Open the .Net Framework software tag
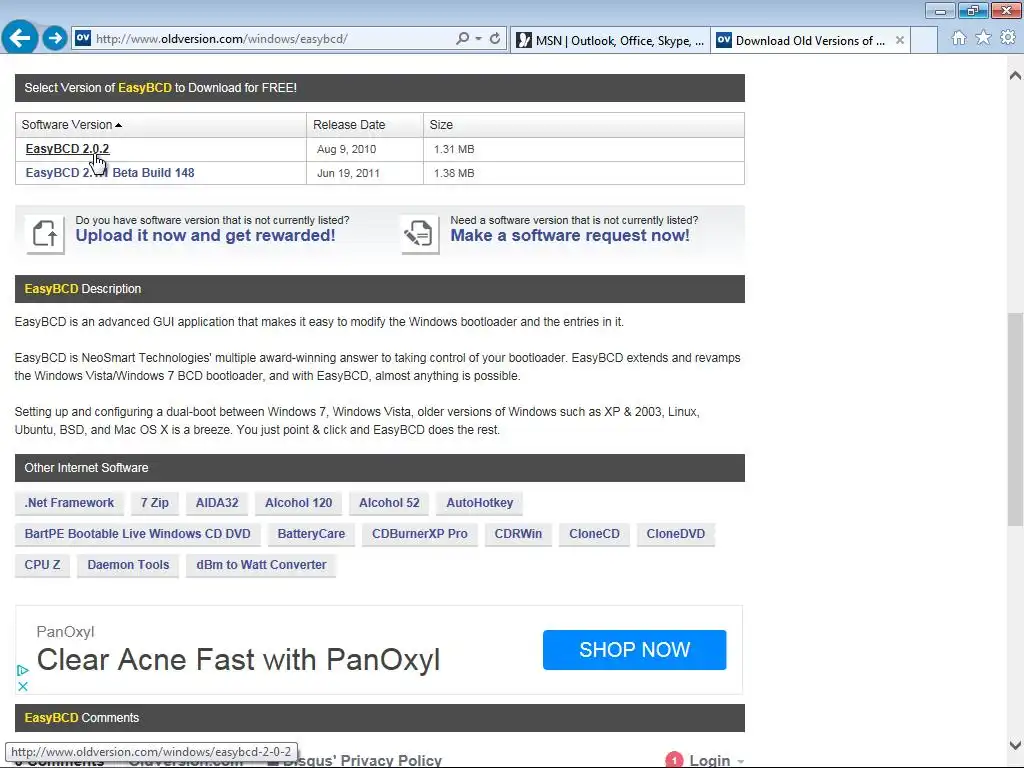Image resolution: width=1024 pixels, height=768 pixels. pyautogui.click(x=69, y=503)
